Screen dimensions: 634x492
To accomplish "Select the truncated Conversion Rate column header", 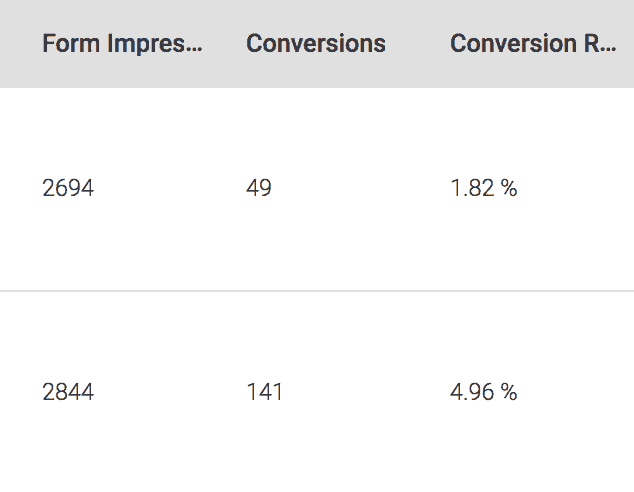I will coord(532,44).
